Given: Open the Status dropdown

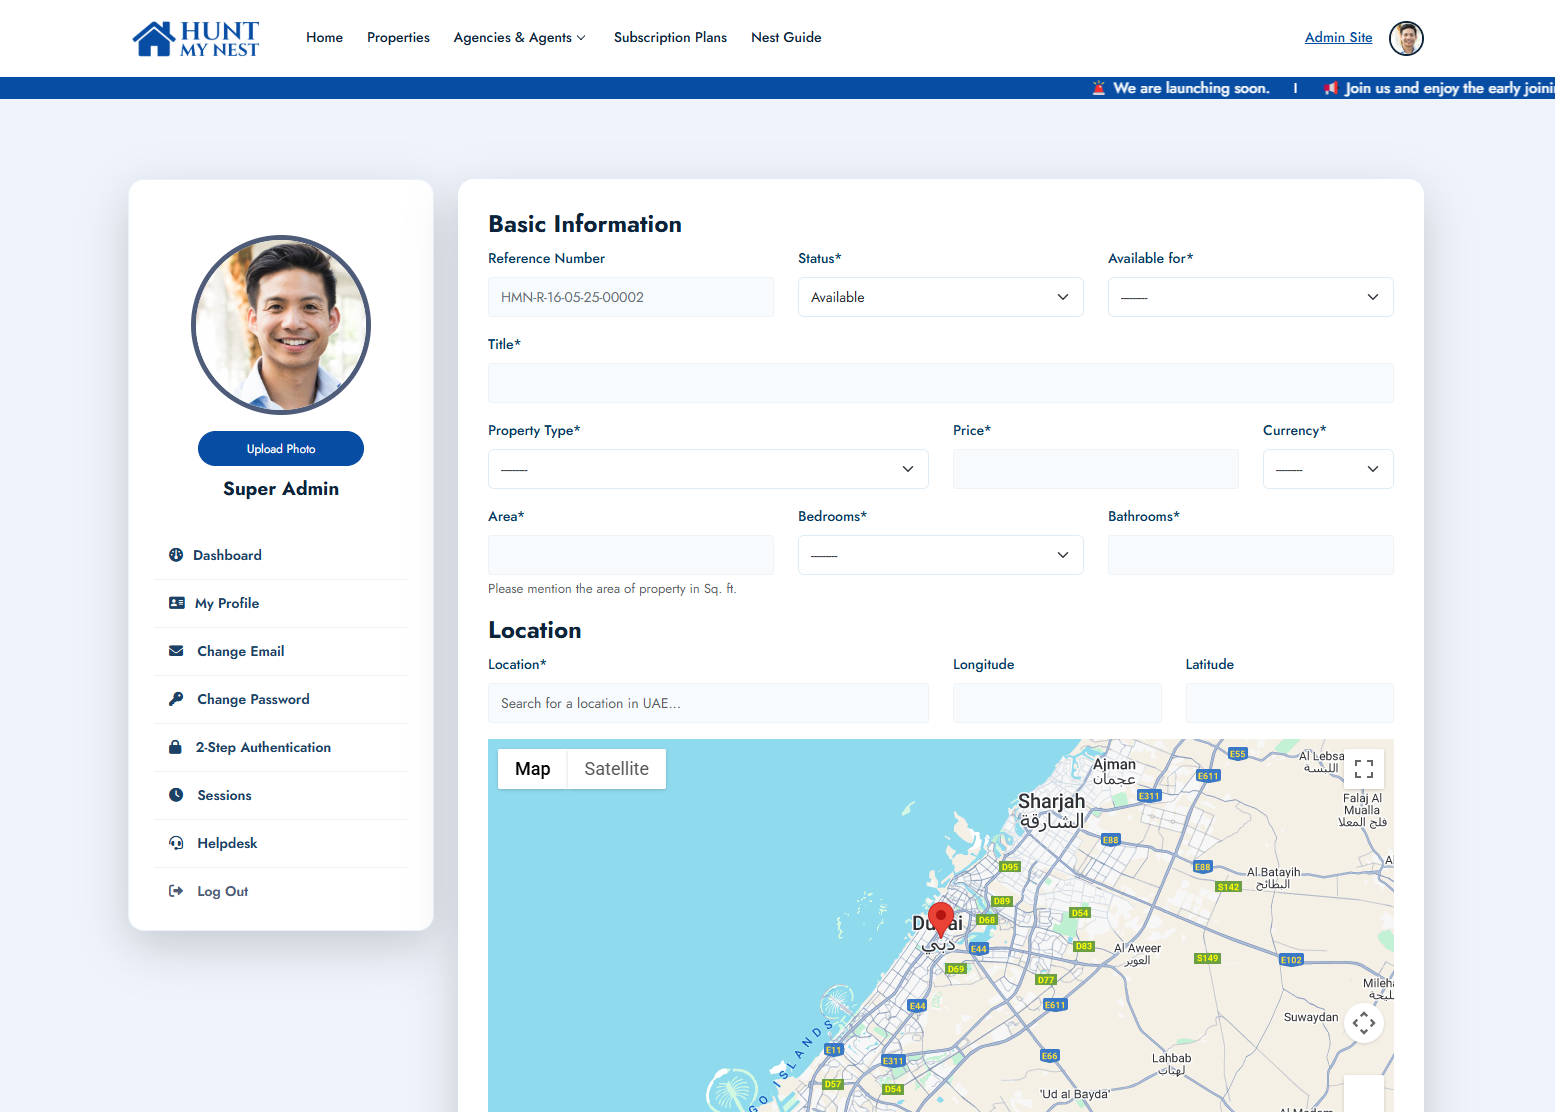Looking at the screenshot, I should pos(940,297).
